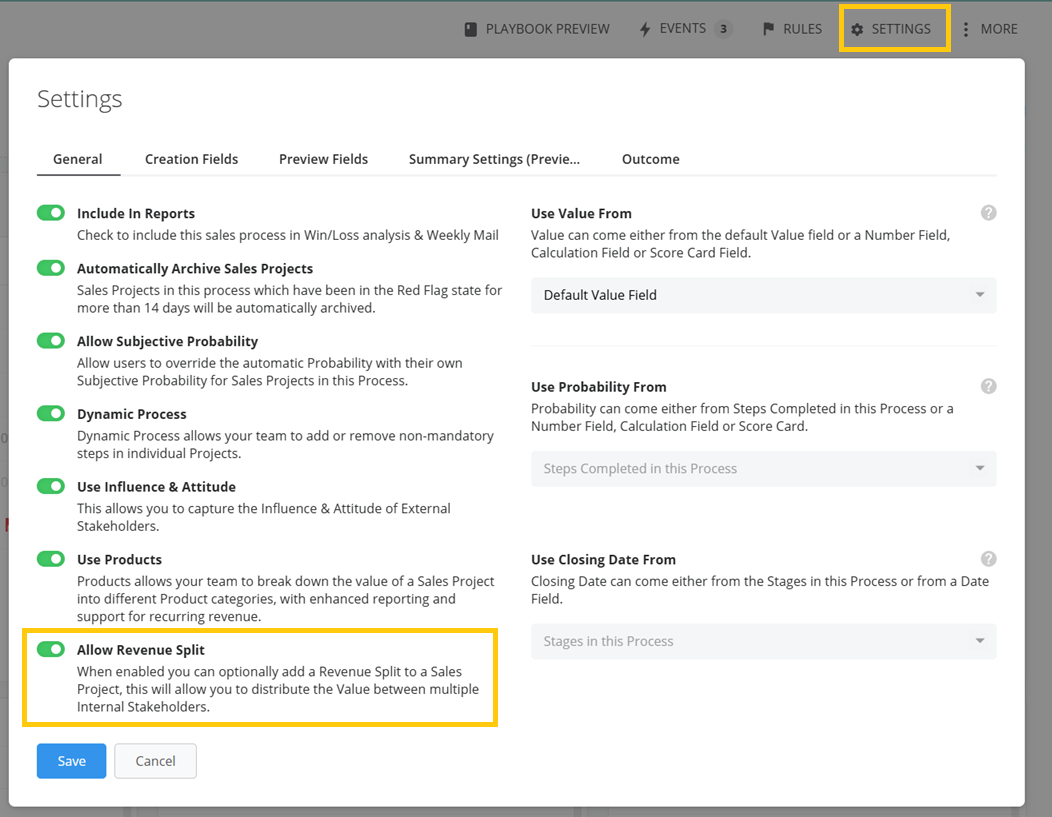Click help icon beside Use Value From
Image resolution: width=1052 pixels, height=817 pixels.
988,213
